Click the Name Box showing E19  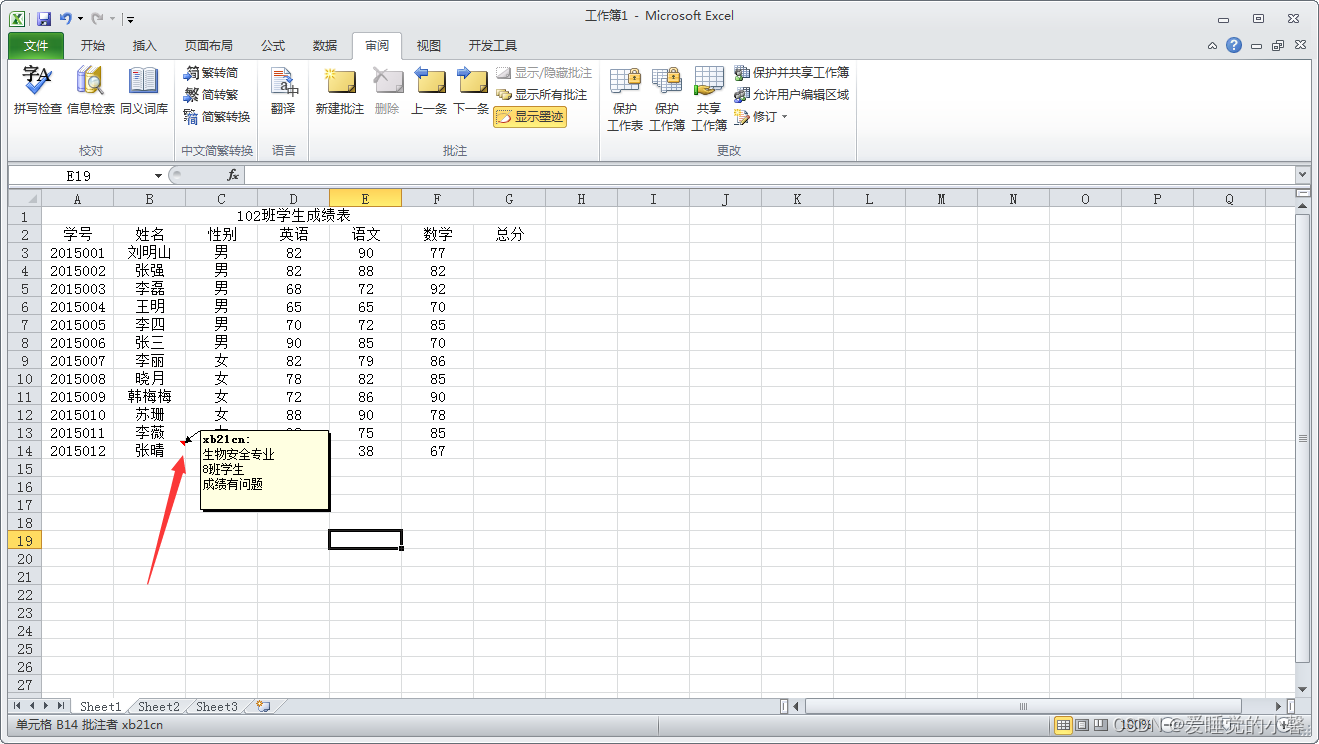[x=79, y=175]
